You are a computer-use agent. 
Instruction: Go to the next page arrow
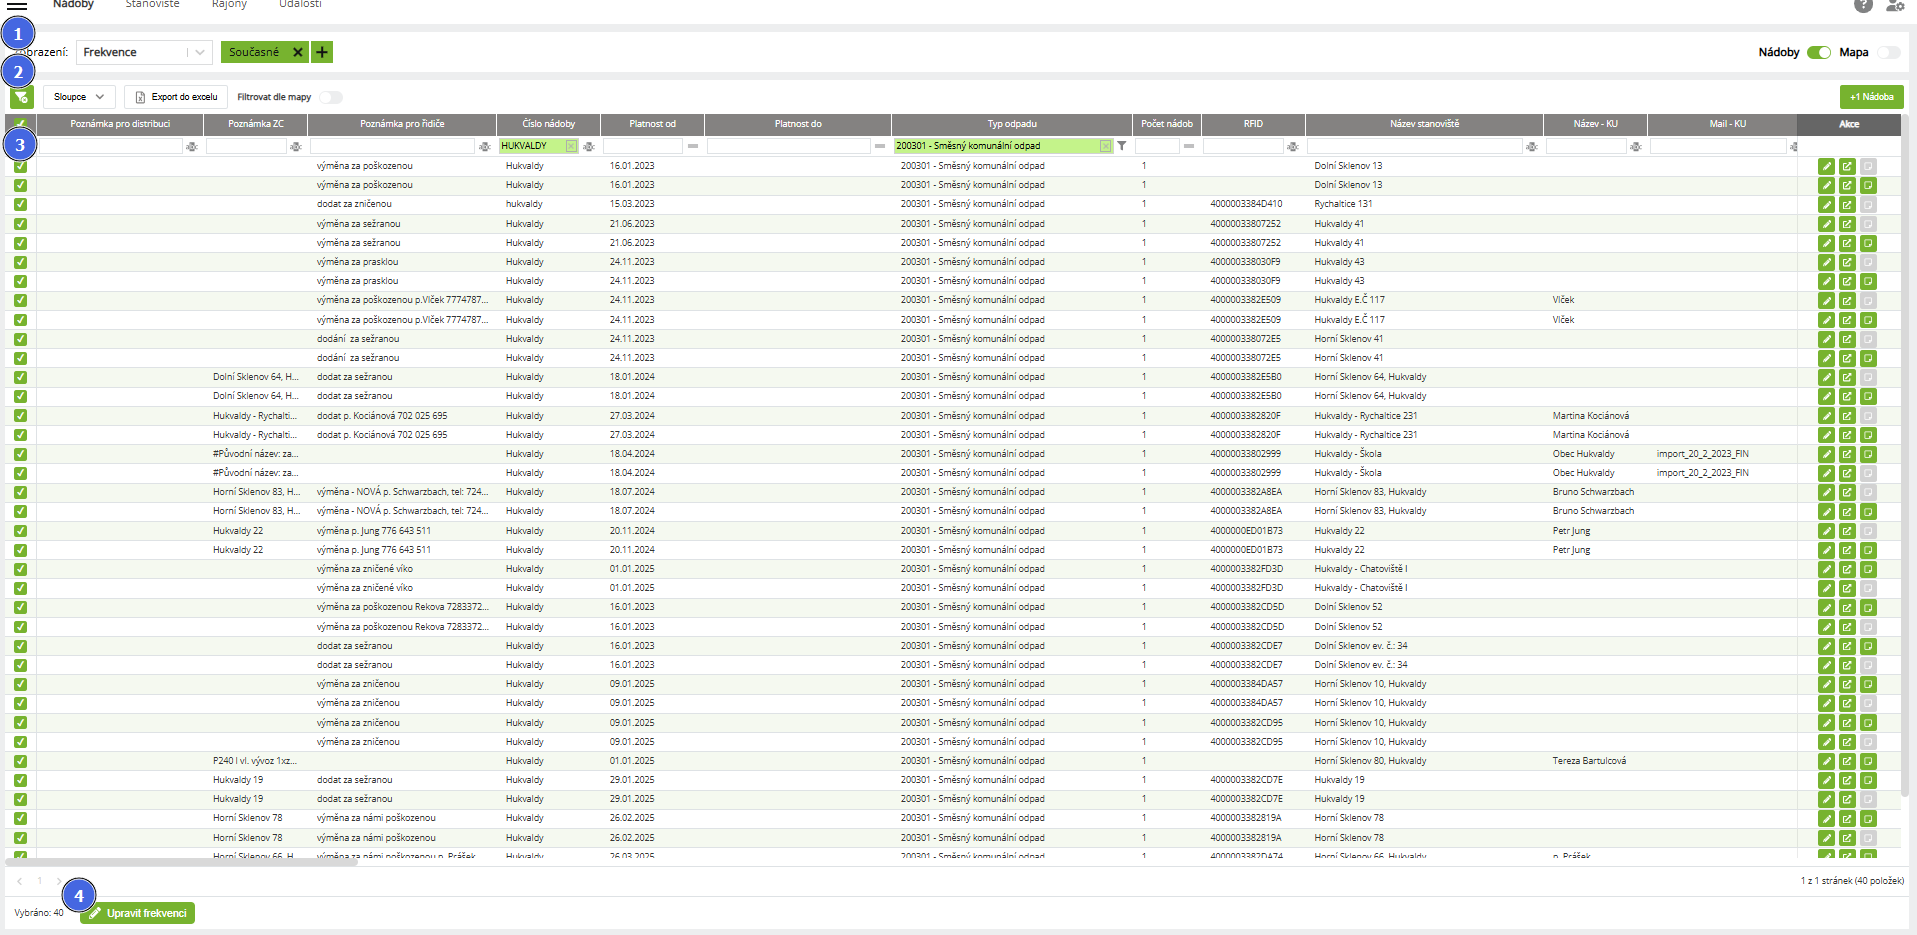59,881
